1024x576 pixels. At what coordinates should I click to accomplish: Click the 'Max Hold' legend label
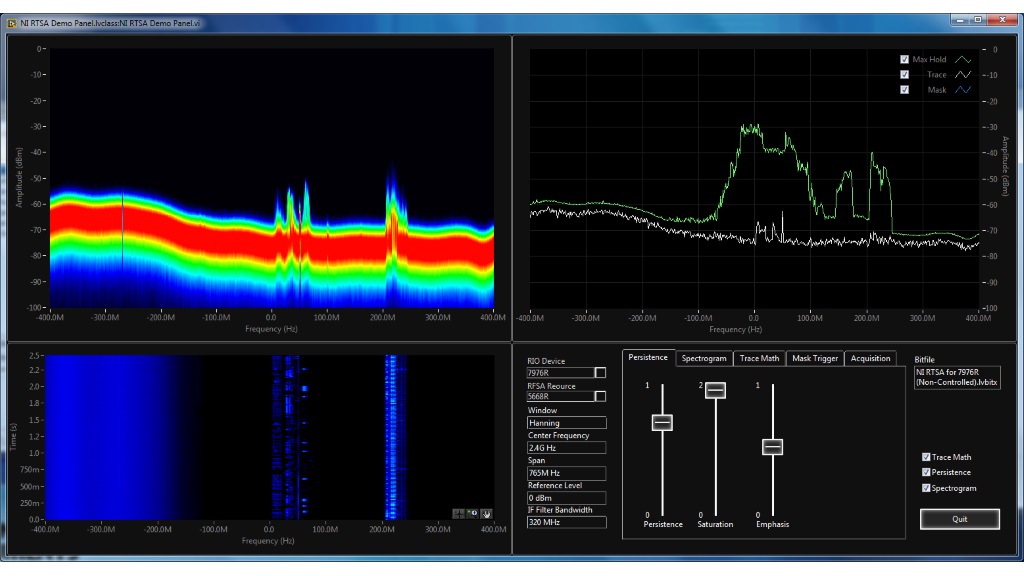[929, 59]
